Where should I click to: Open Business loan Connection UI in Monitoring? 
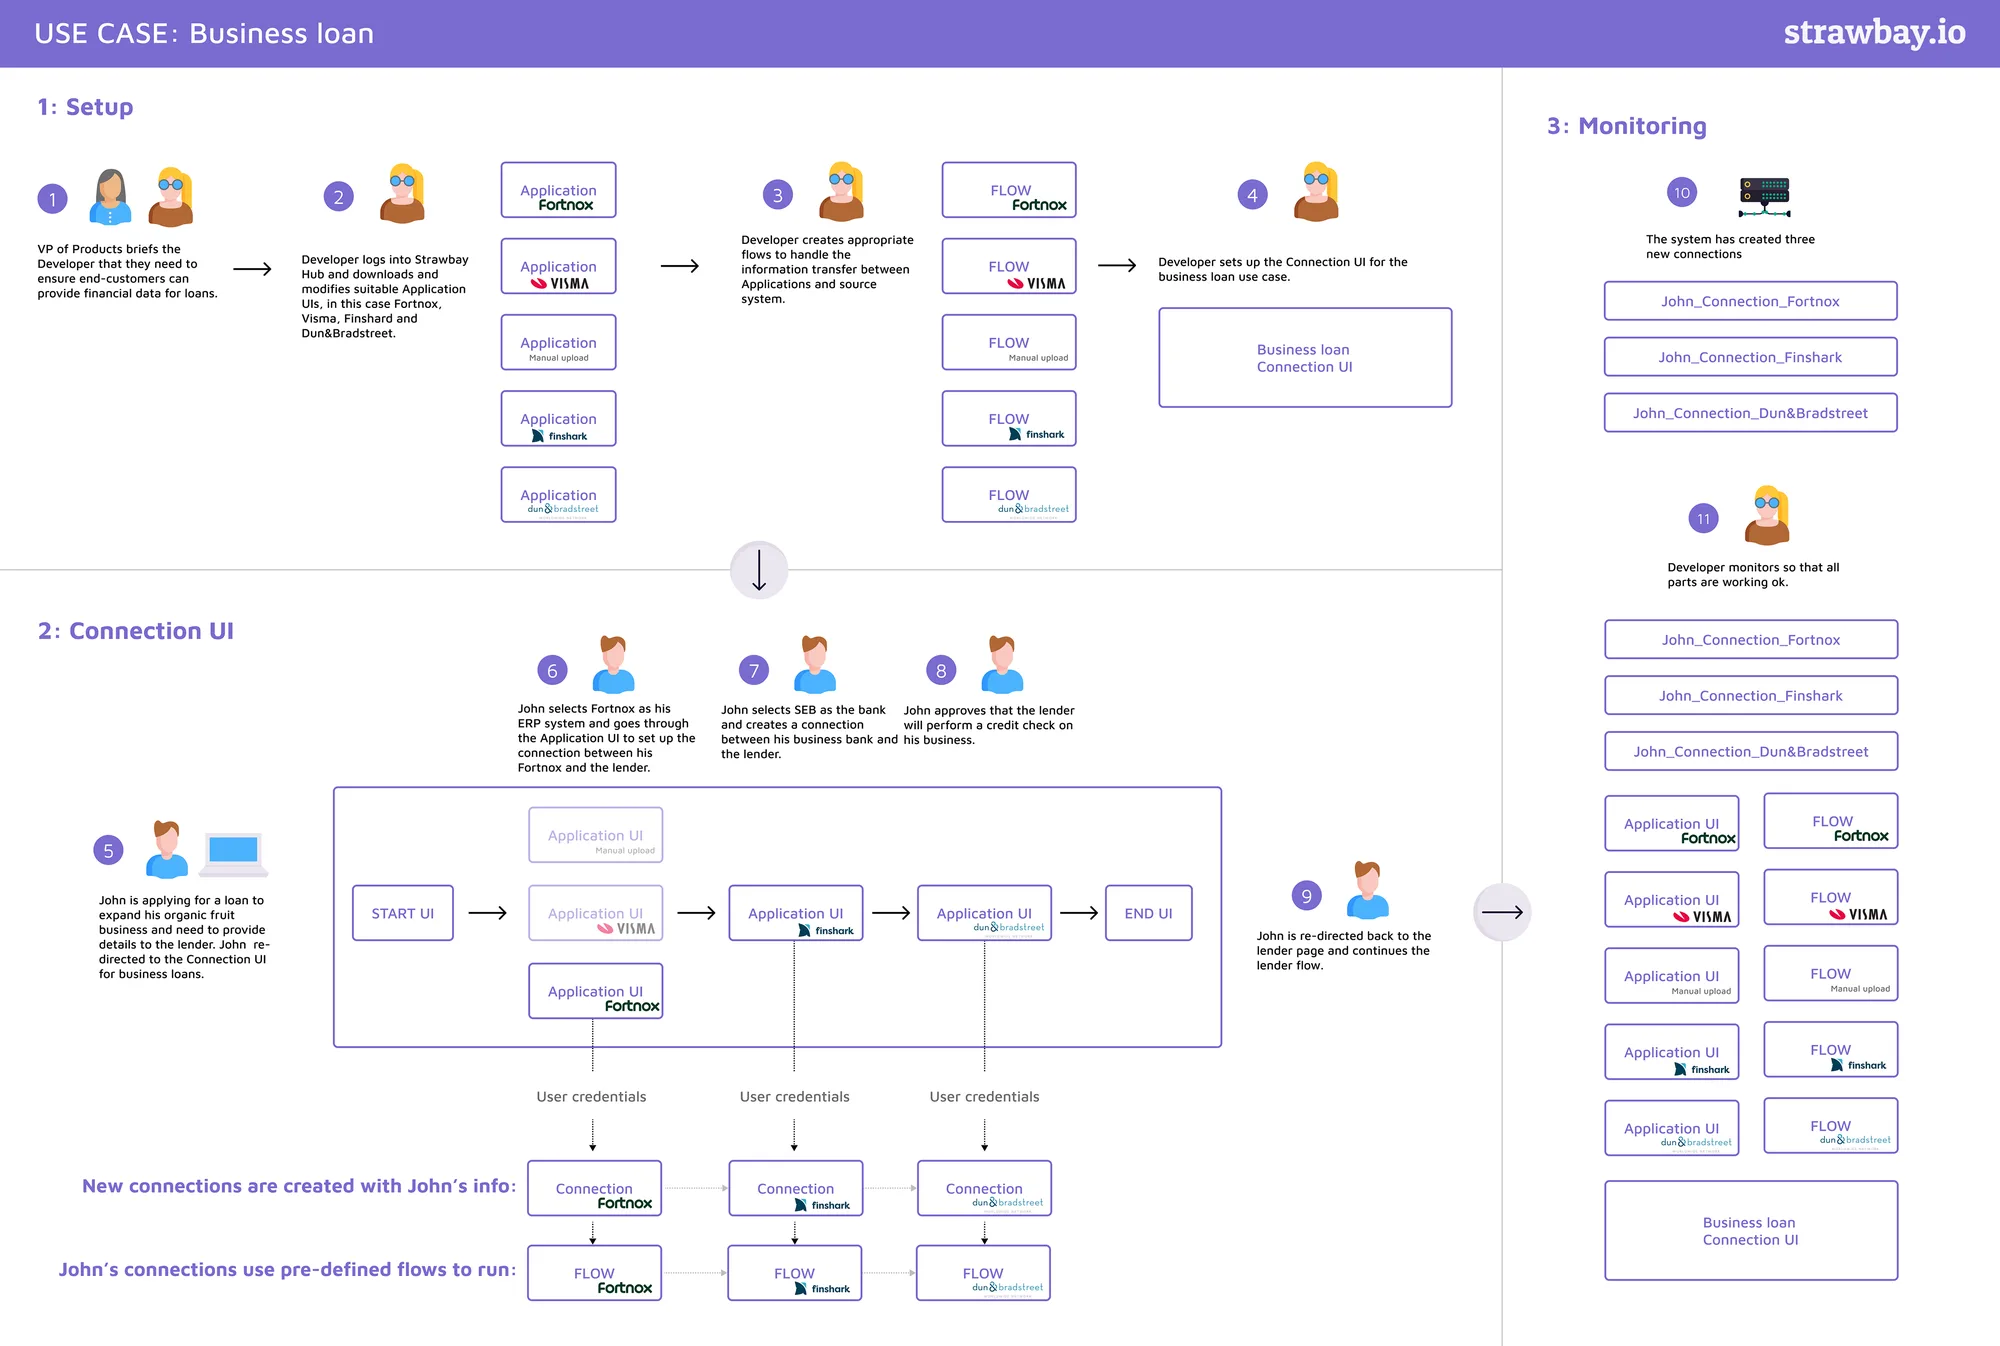click(x=1751, y=1230)
